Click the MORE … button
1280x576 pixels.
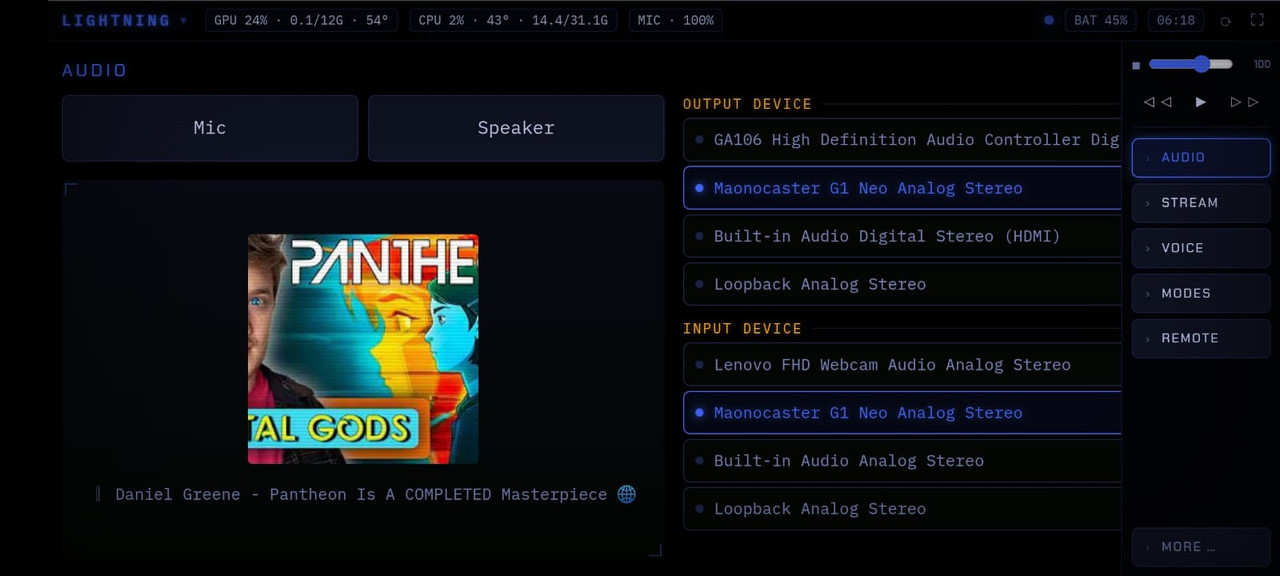click(x=1201, y=547)
